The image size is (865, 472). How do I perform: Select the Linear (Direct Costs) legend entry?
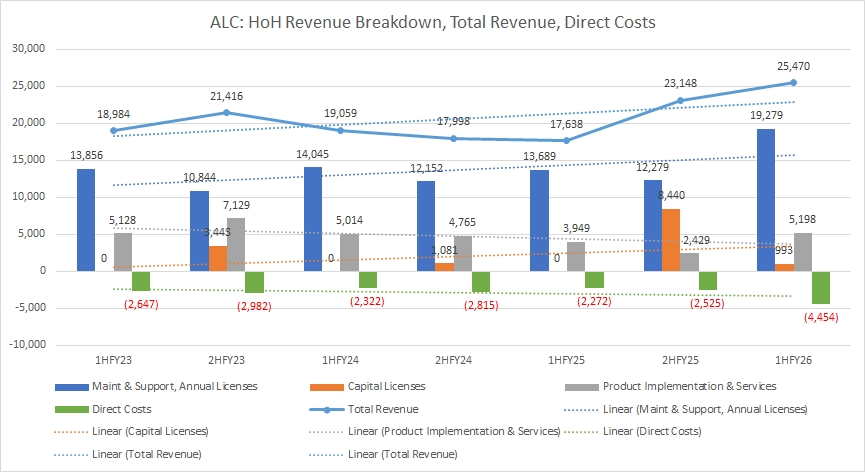pyautogui.click(x=639, y=430)
